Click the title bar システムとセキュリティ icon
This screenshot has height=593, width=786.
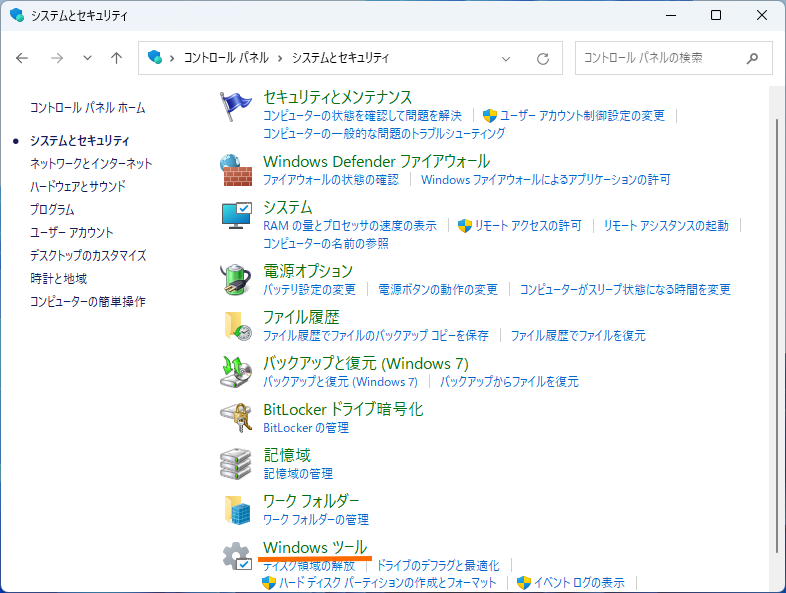tap(17, 15)
